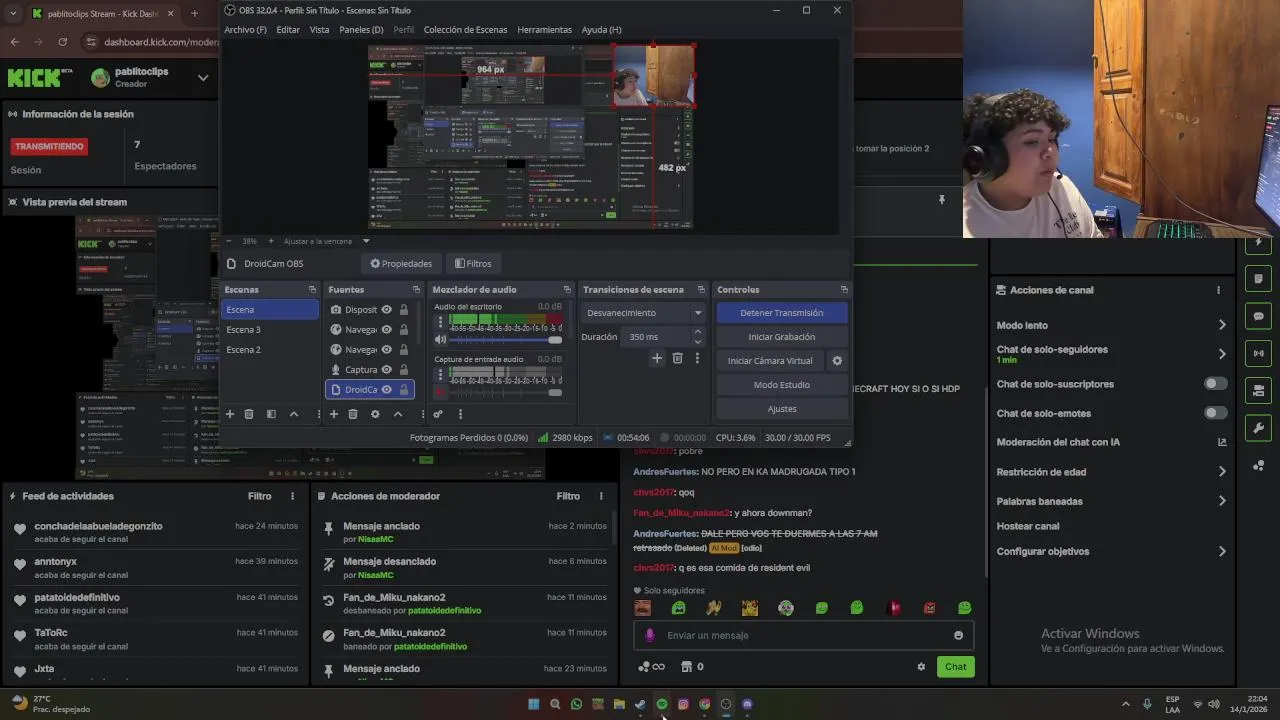
Task: Click Iniciar Grabación button
Action: coord(782,337)
